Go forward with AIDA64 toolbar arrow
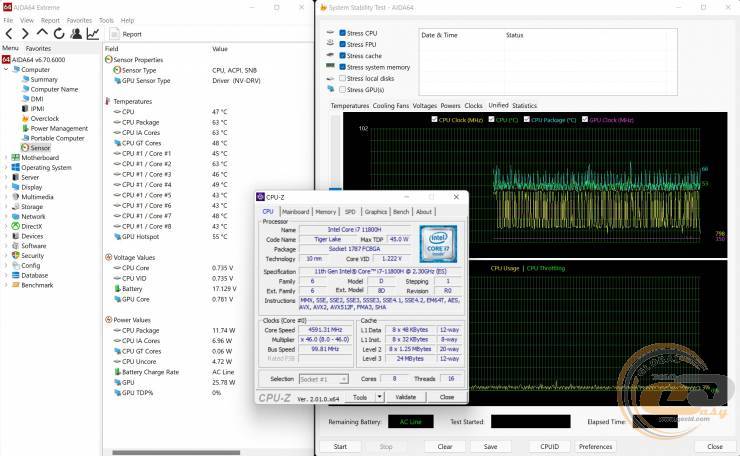The width and height of the screenshot is (740, 456). click(x=25, y=34)
